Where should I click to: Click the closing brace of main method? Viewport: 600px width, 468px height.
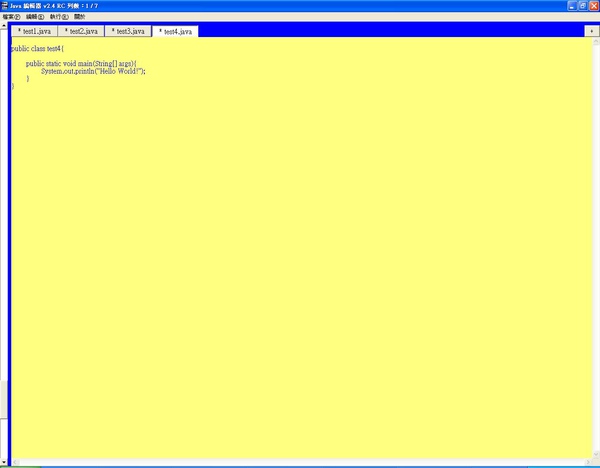[28, 78]
